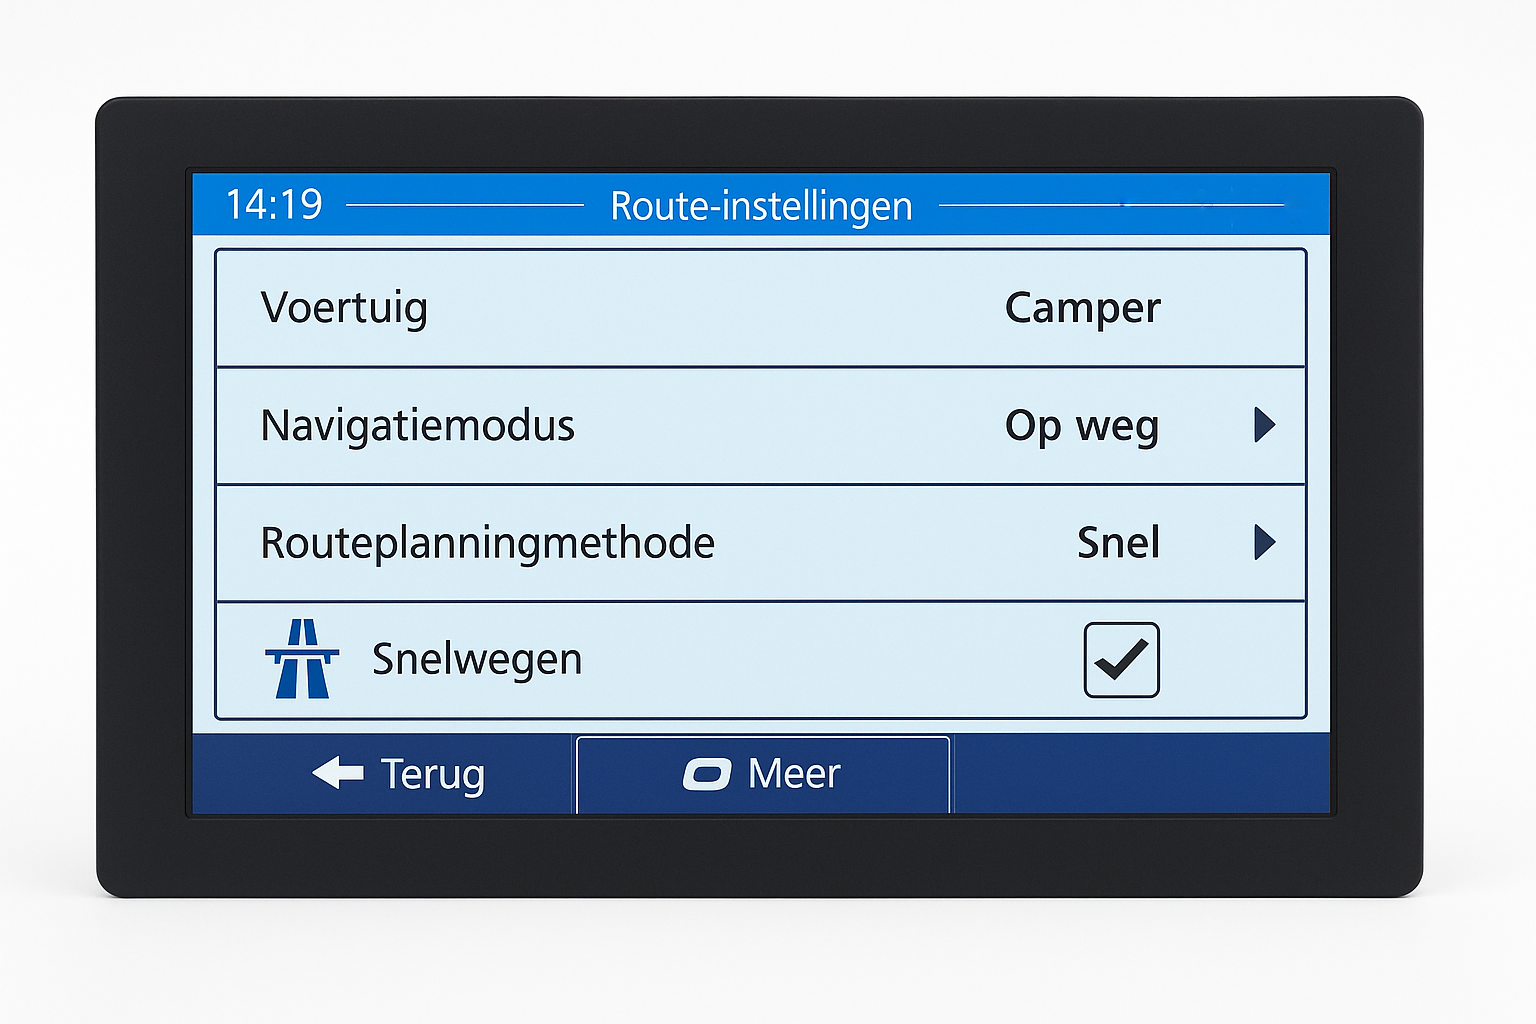Expand the Navigatiemodus arrow

point(1264,425)
